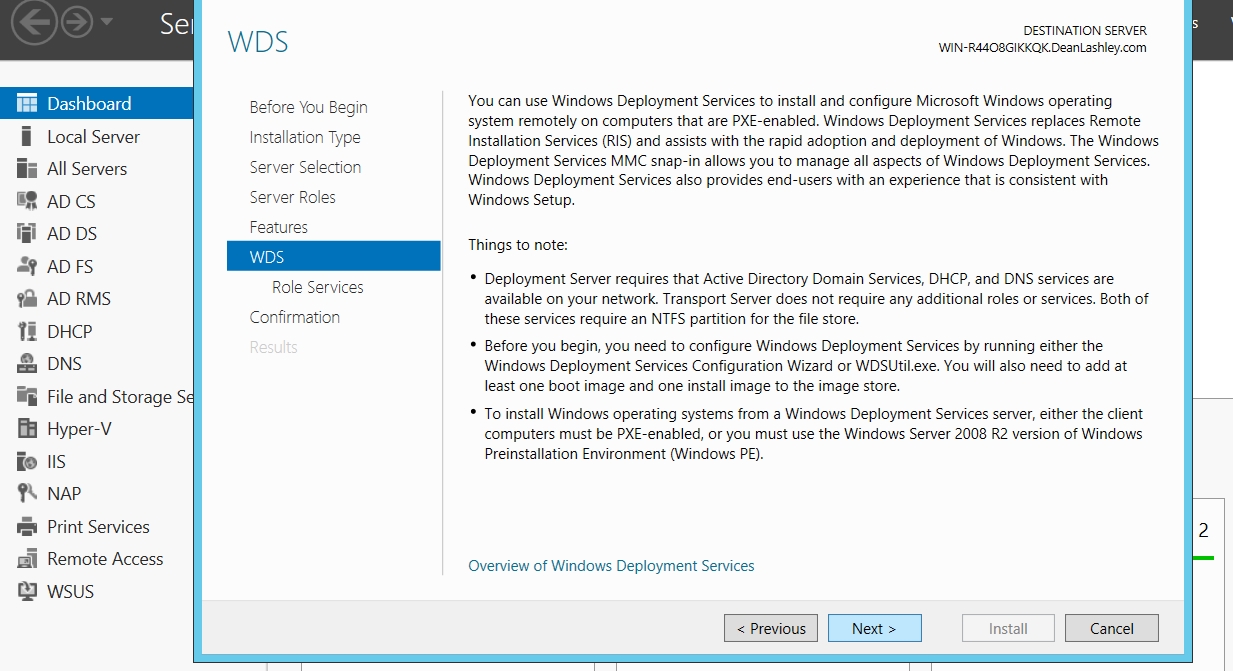Open the Role Services wizard step
This screenshot has height=671, width=1233.
pos(317,287)
